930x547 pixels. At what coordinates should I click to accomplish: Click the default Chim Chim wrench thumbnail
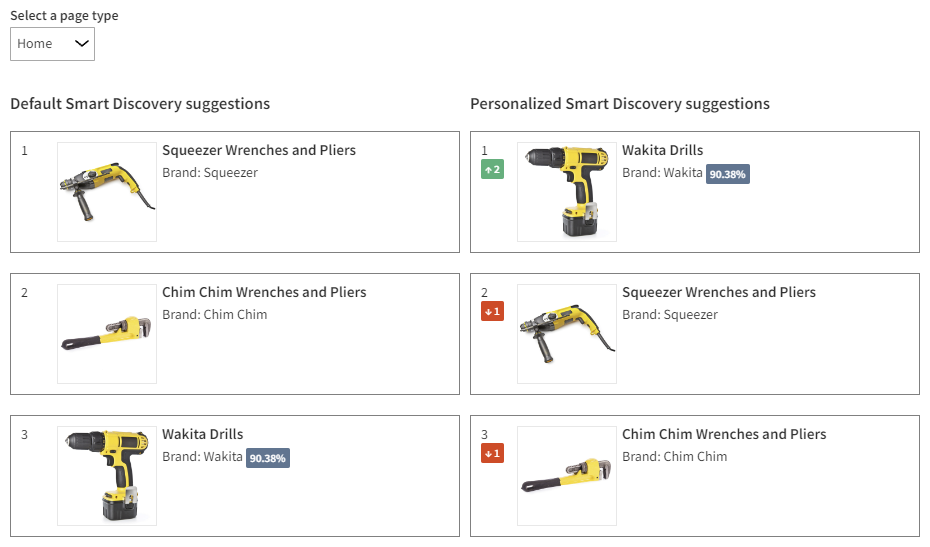click(x=107, y=334)
